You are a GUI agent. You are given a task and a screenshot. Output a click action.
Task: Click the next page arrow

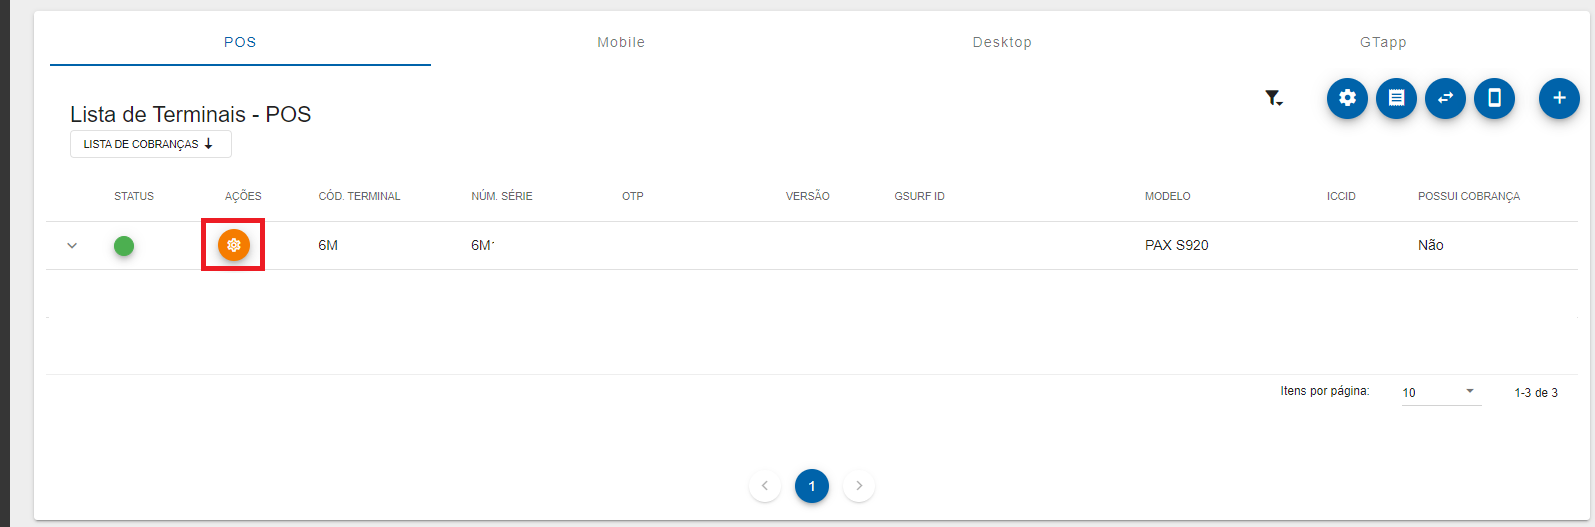point(859,486)
